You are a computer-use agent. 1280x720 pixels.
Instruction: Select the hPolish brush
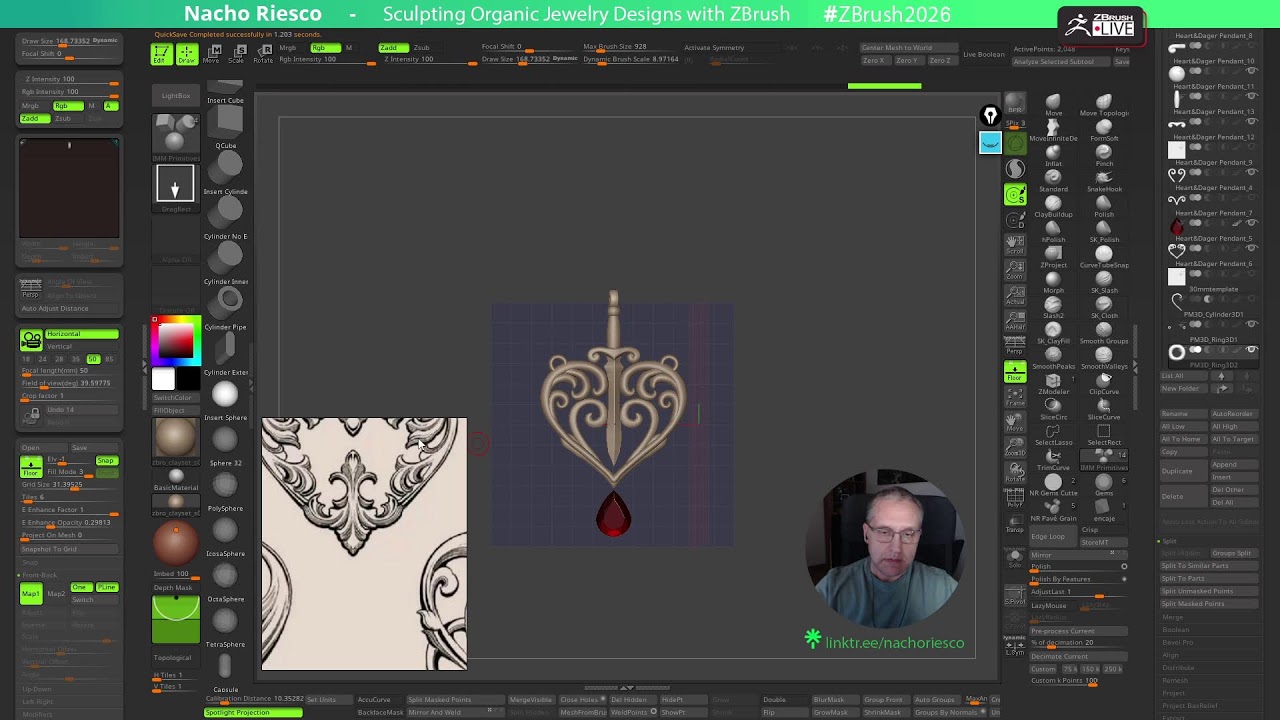[x=1053, y=231]
